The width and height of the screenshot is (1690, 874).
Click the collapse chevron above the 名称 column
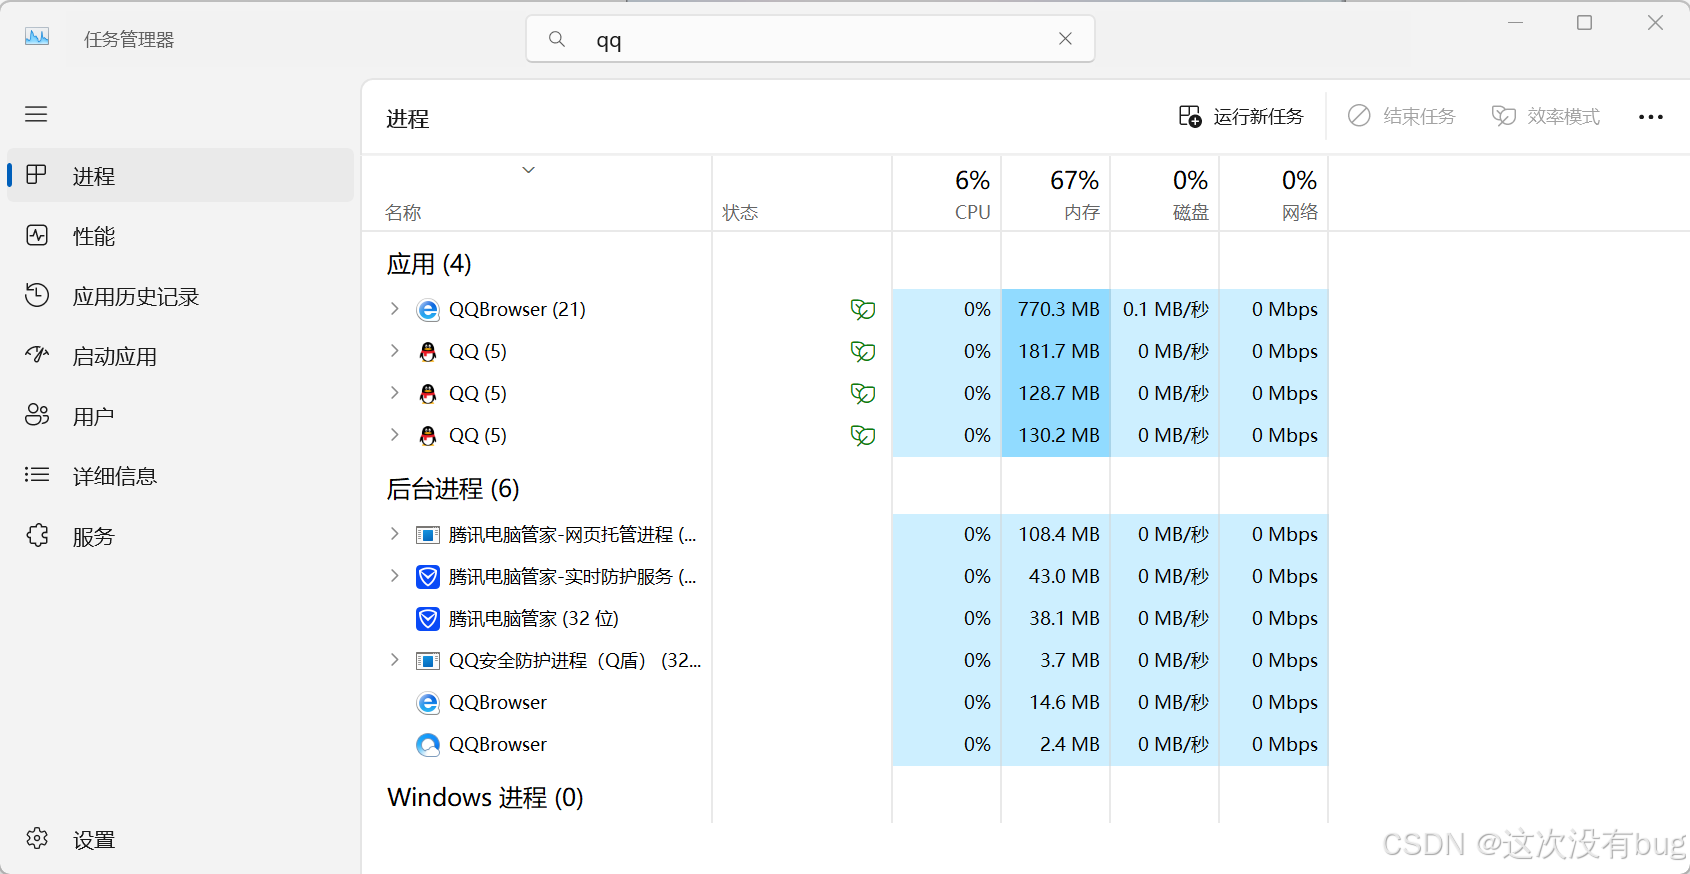(528, 170)
